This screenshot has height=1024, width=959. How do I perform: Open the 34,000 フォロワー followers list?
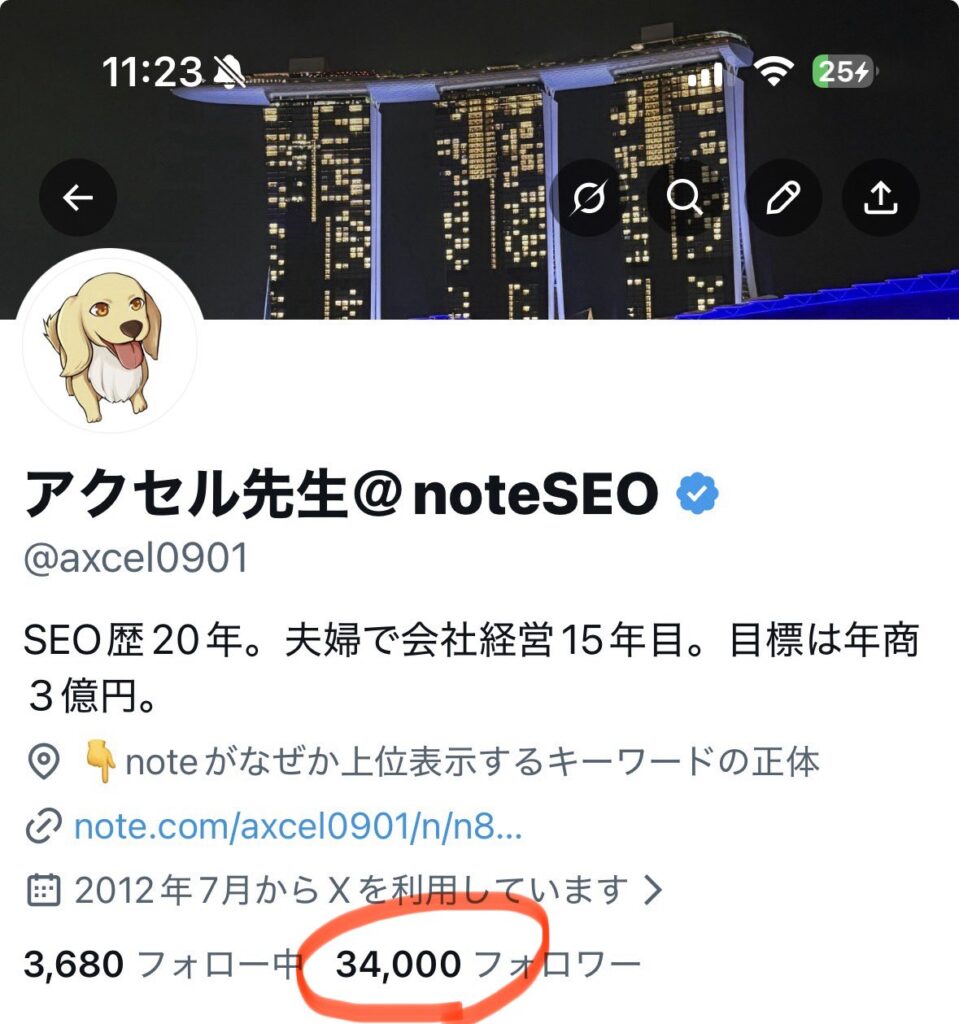pos(489,964)
